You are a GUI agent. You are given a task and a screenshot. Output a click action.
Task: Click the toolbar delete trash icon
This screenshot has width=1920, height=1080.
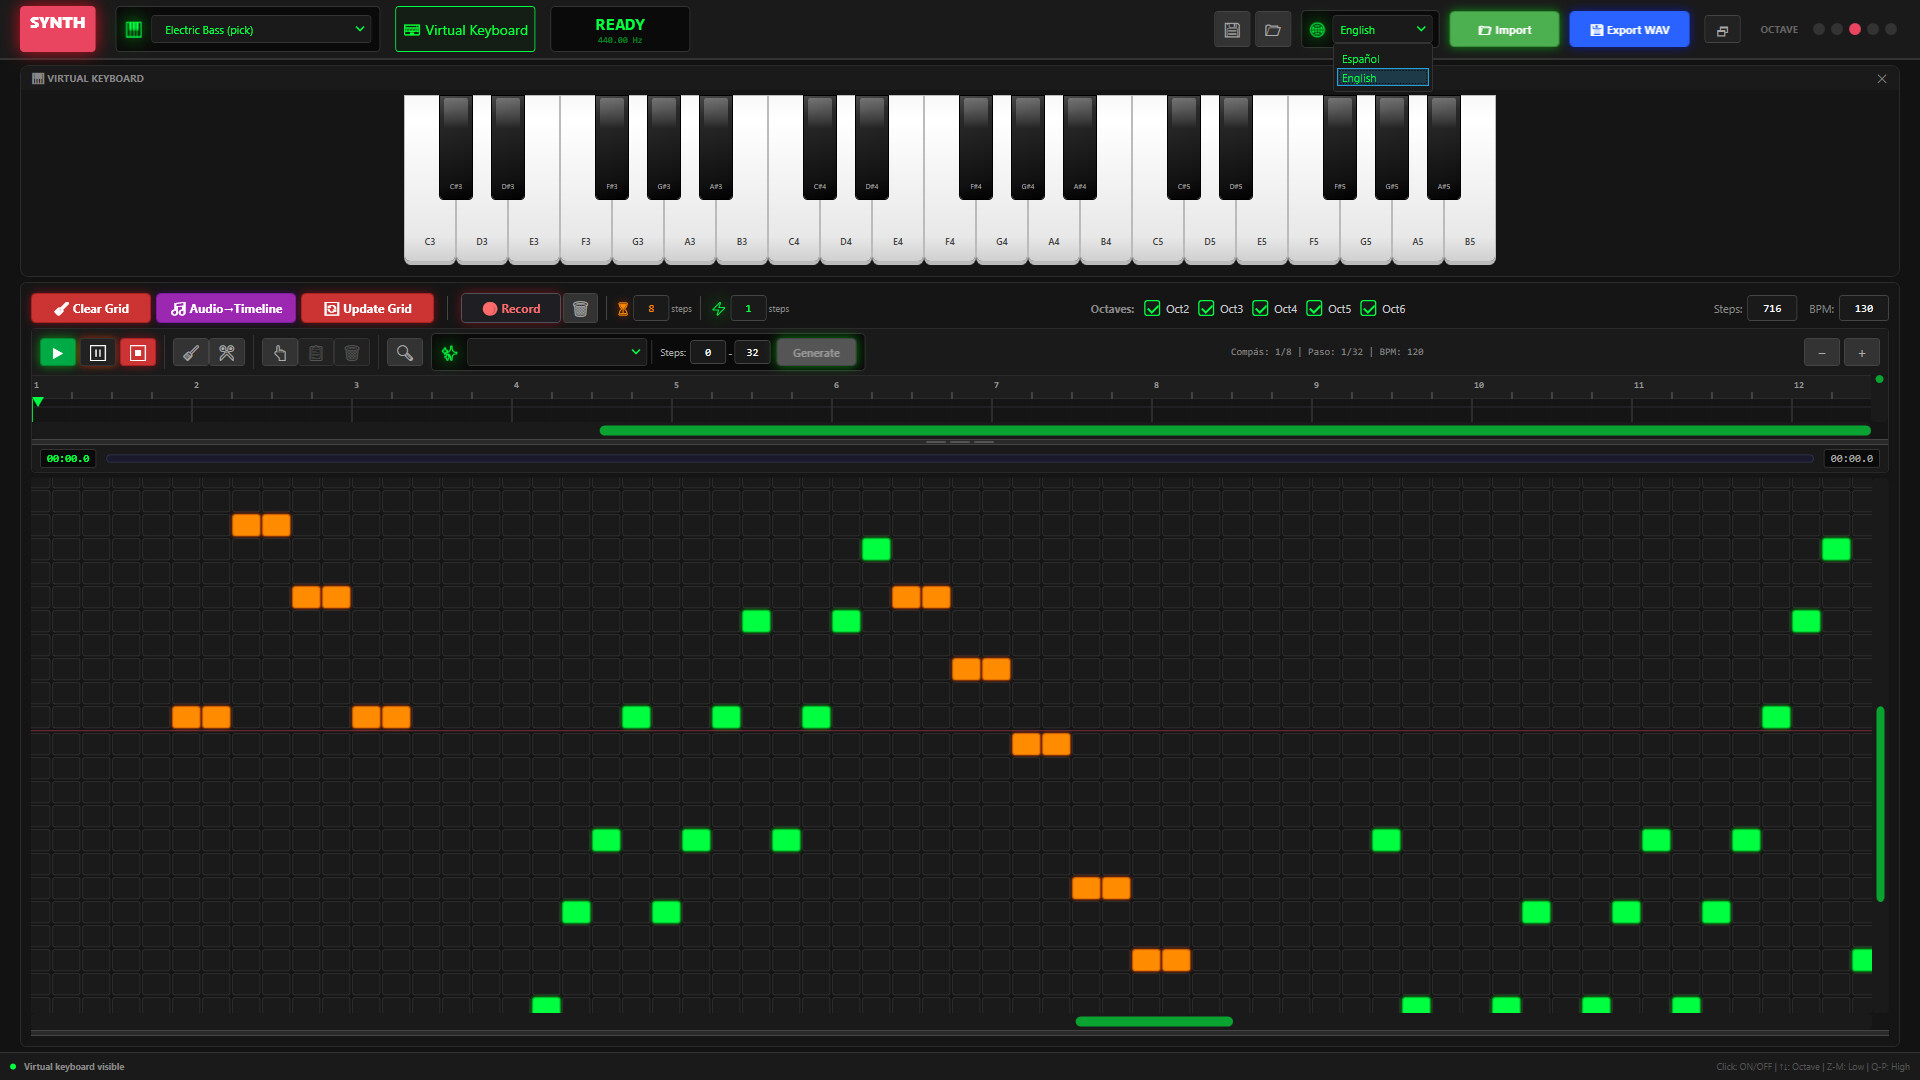(x=352, y=352)
